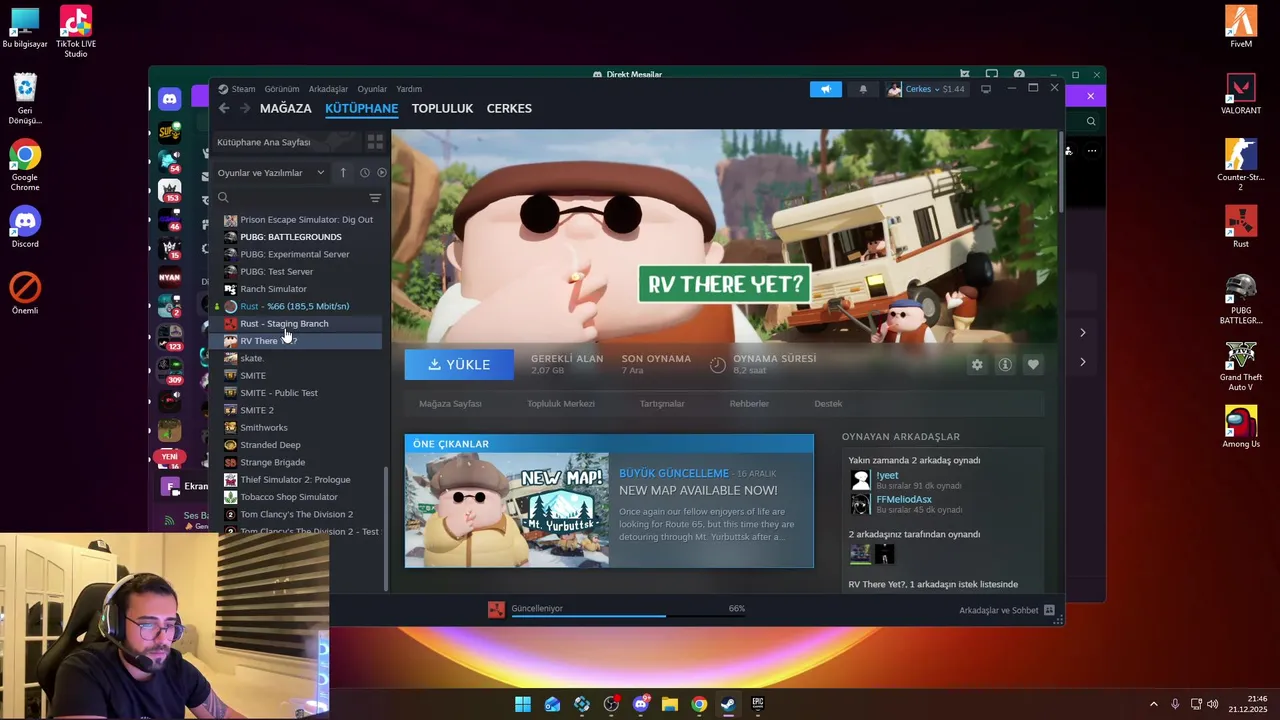Select Stranded Deep in library list
This screenshot has height=720, width=1280.
pos(270,445)
